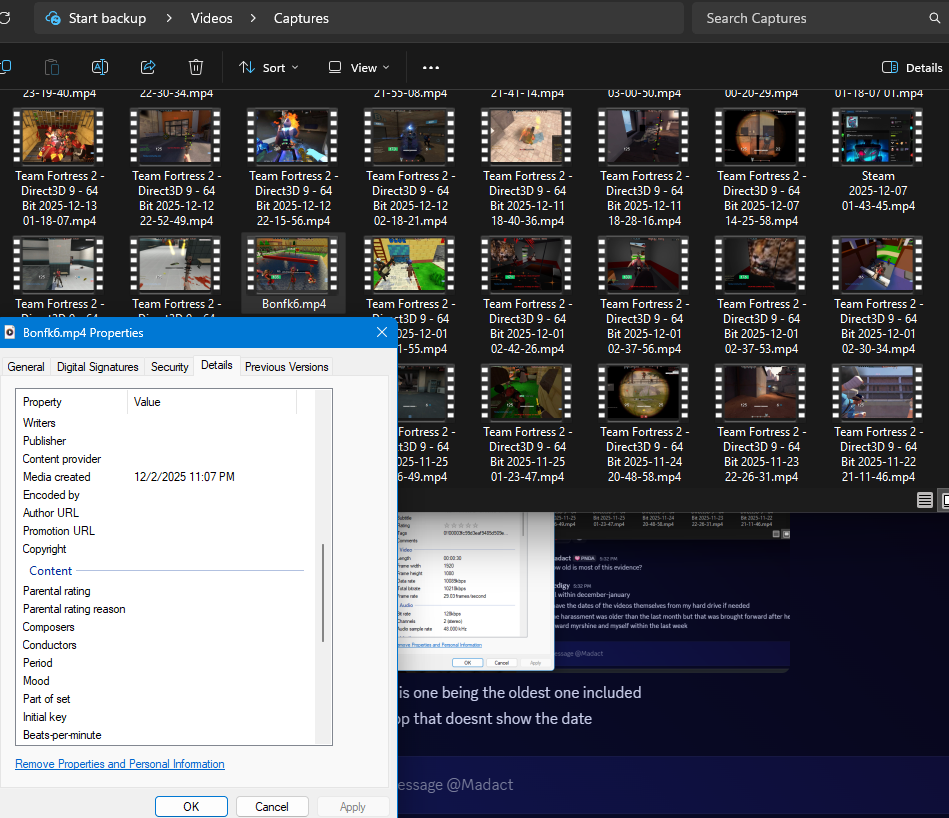This screenshot has width=949, height=818.
Task: Open the View dropdown
Action: pyautogui.click(x=357, y=67)
